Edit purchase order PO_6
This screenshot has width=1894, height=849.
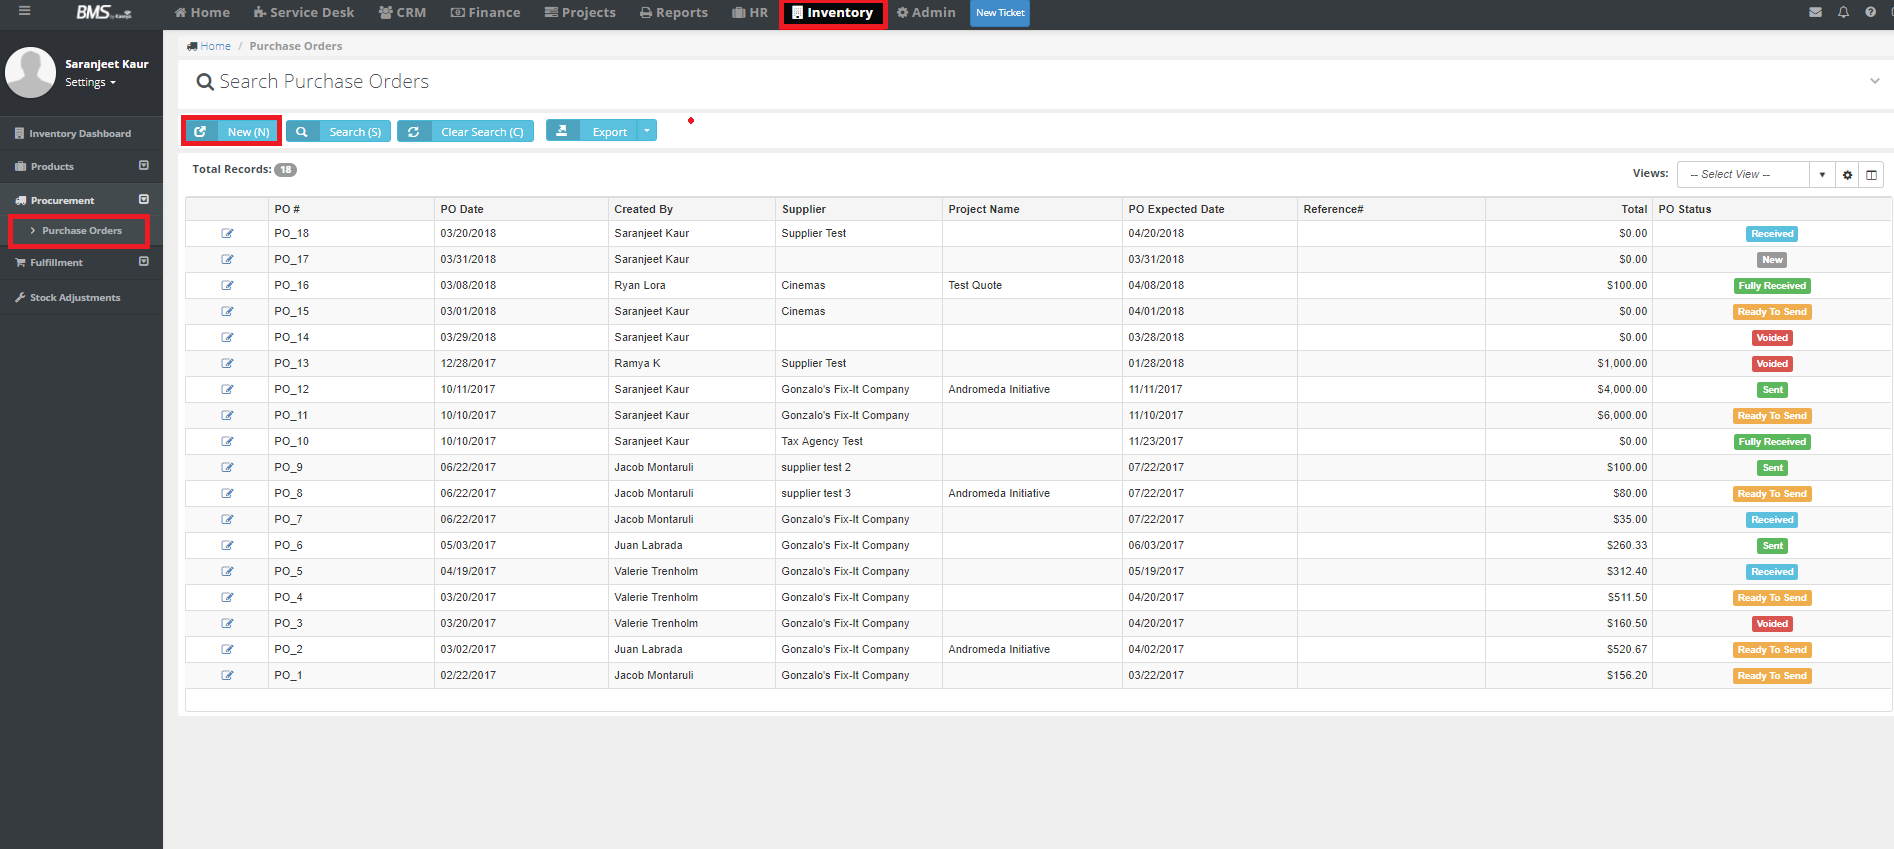(227, 545)
